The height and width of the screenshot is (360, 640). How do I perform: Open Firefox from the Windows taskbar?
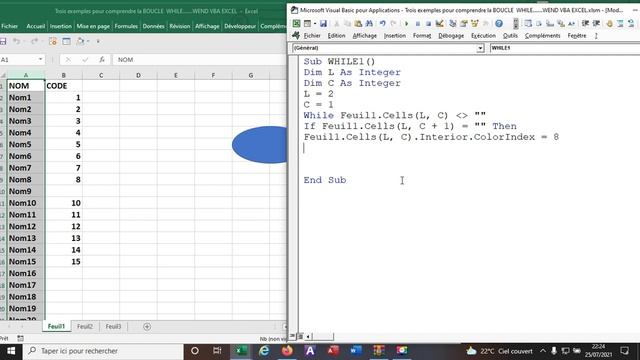[x=287, y=351]
